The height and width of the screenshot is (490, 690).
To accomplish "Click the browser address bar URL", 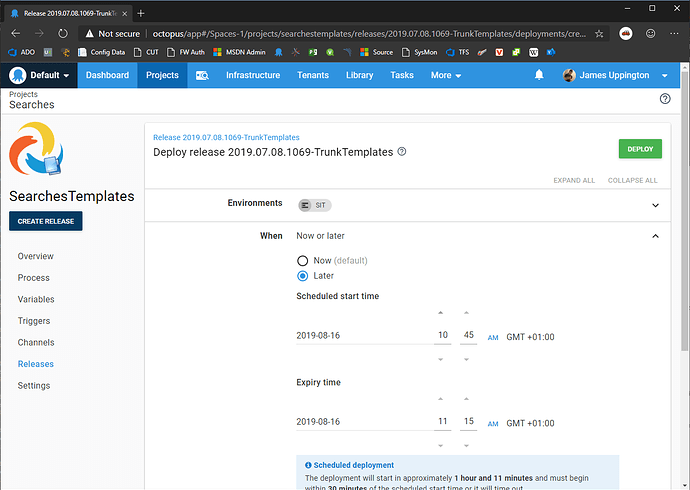I will coord(369,33).
